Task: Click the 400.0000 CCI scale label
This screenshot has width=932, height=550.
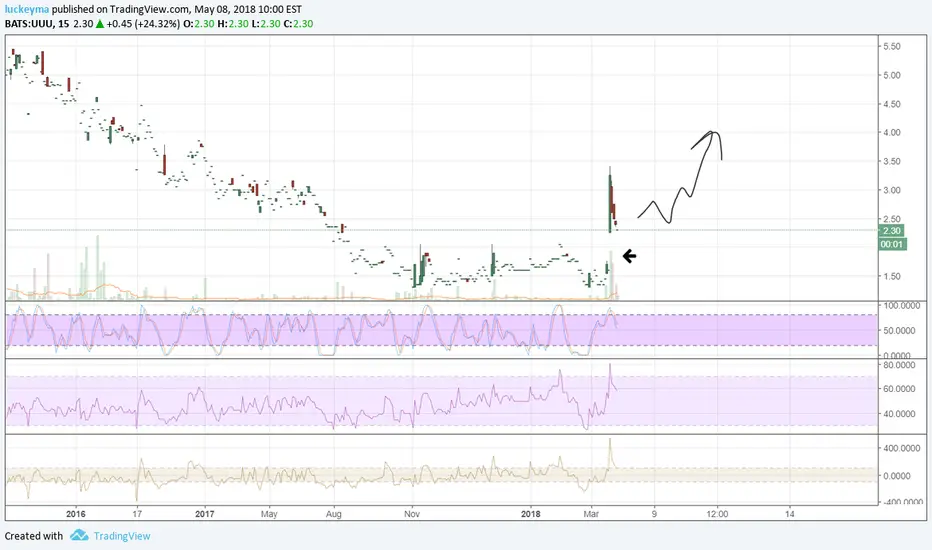Action: coord(902,448)
